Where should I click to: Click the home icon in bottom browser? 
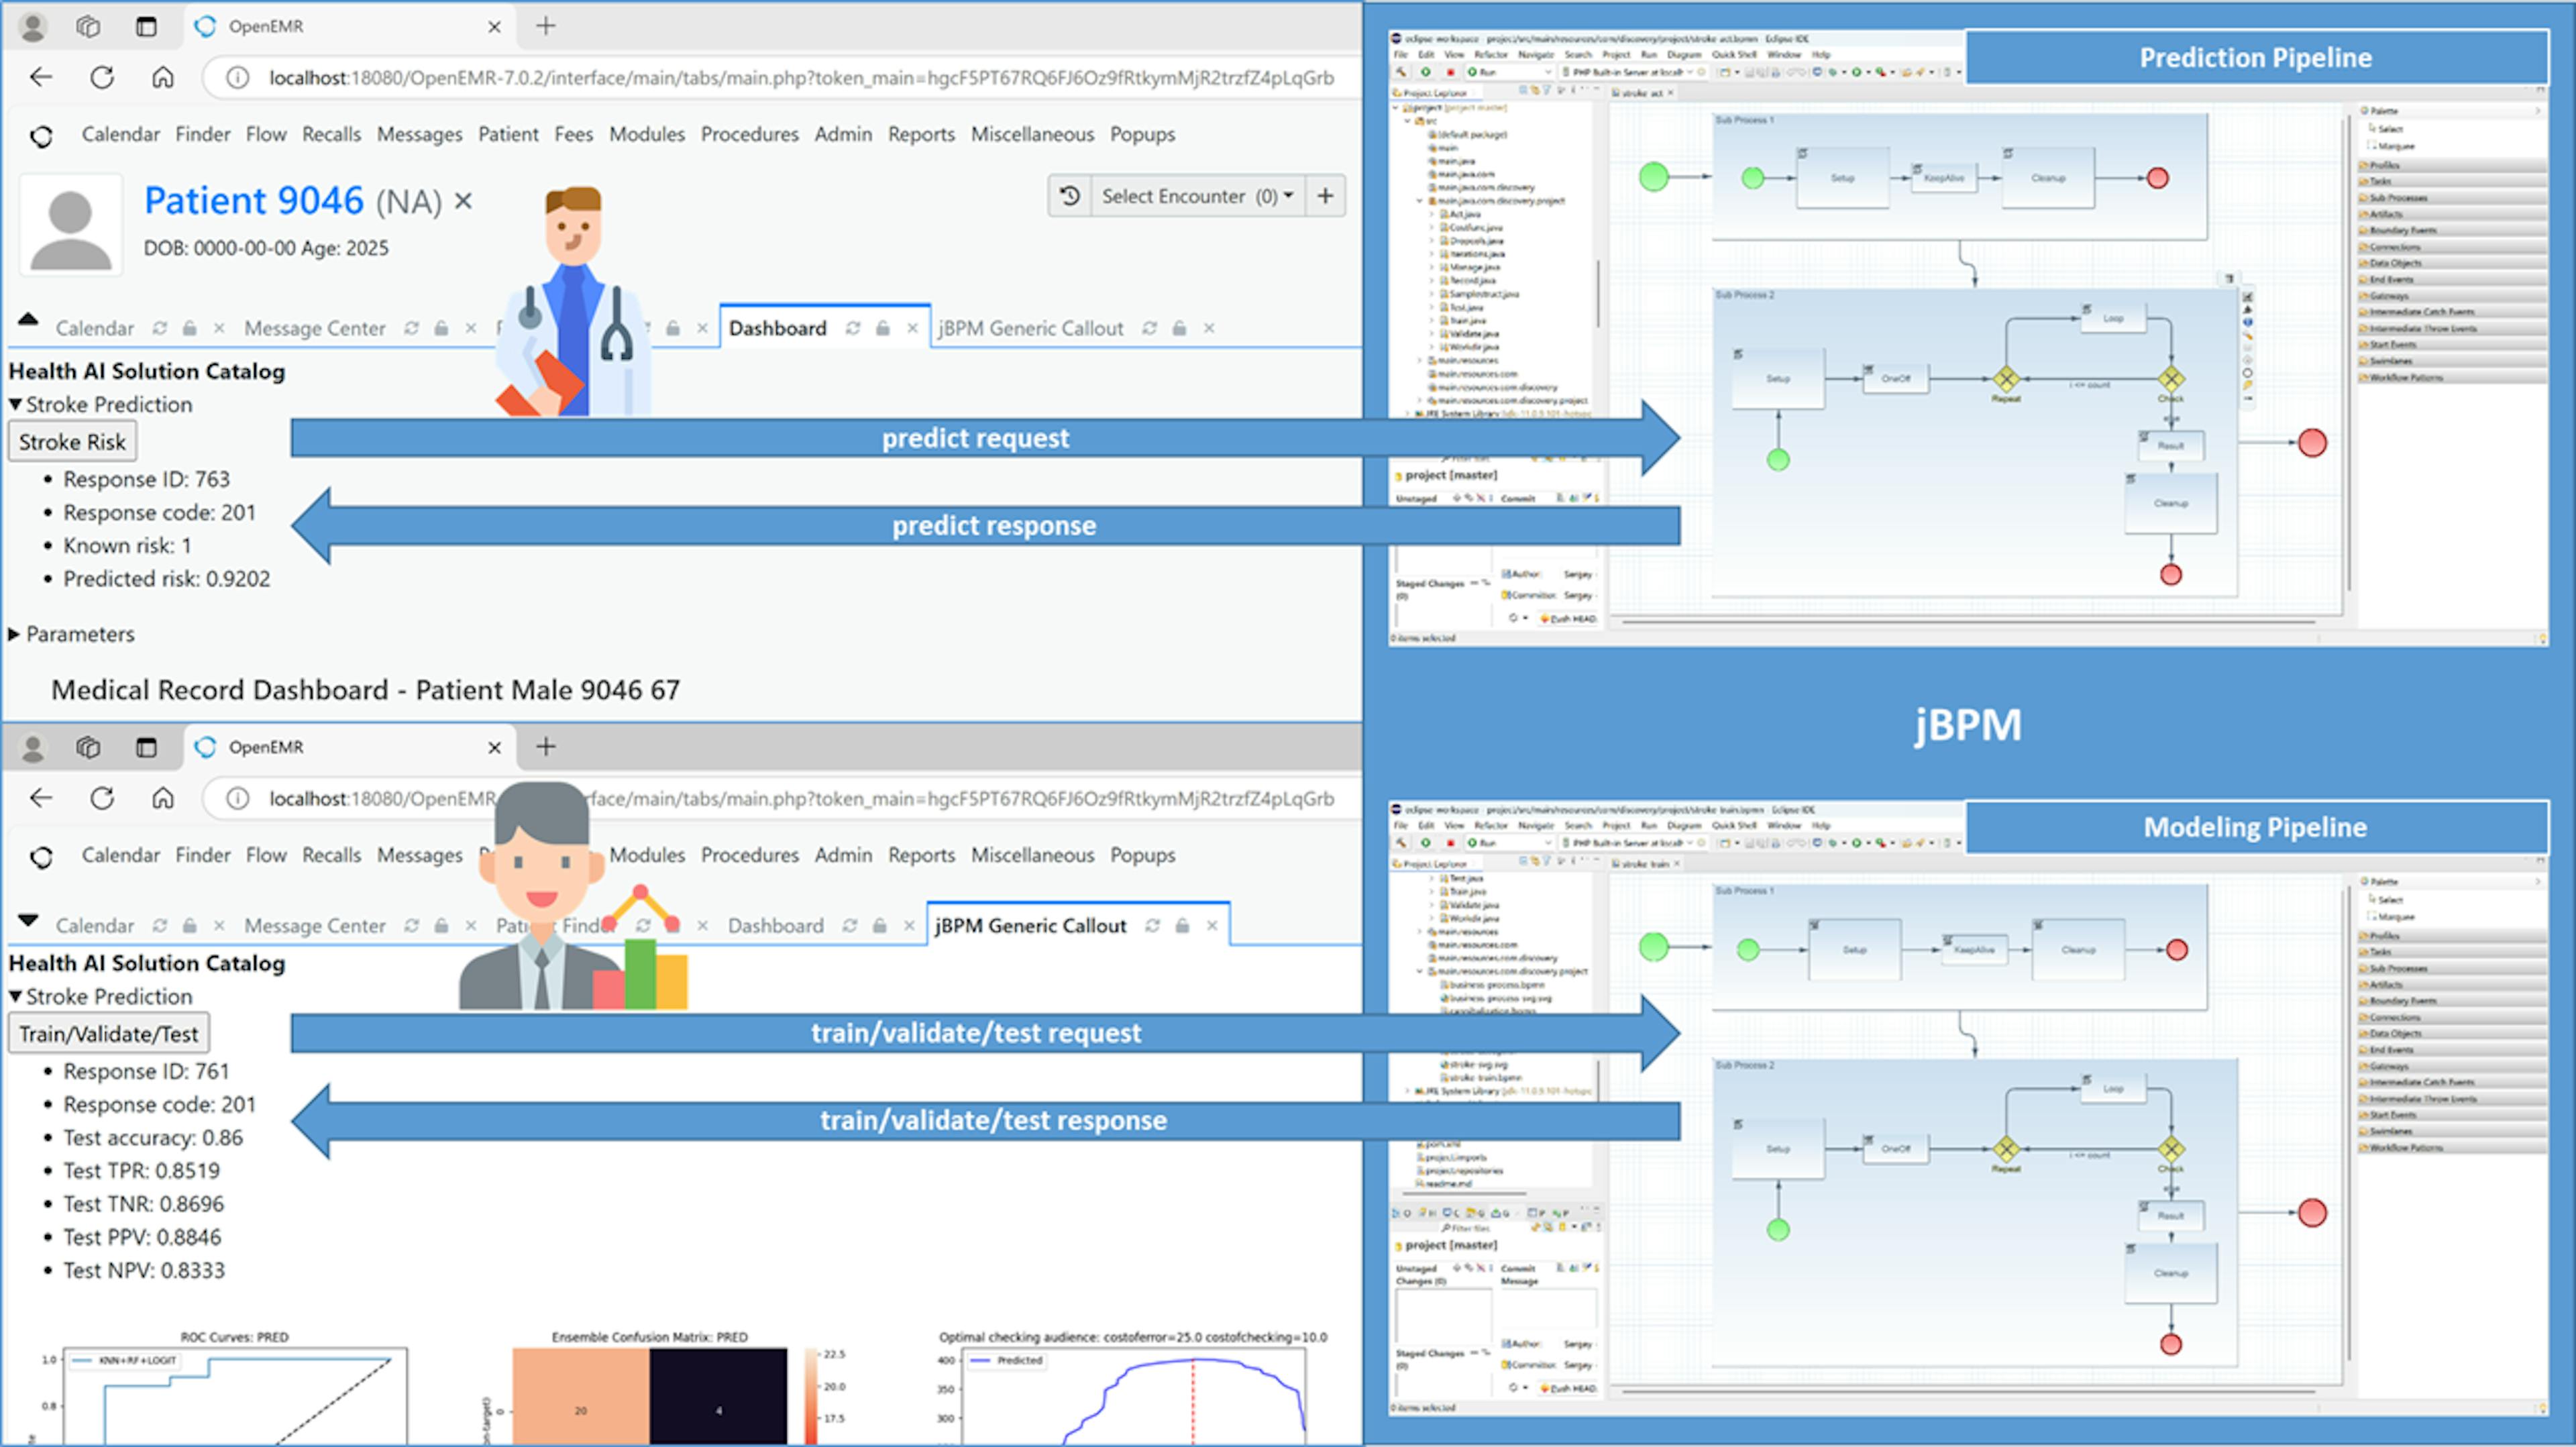tap(163, 798)
